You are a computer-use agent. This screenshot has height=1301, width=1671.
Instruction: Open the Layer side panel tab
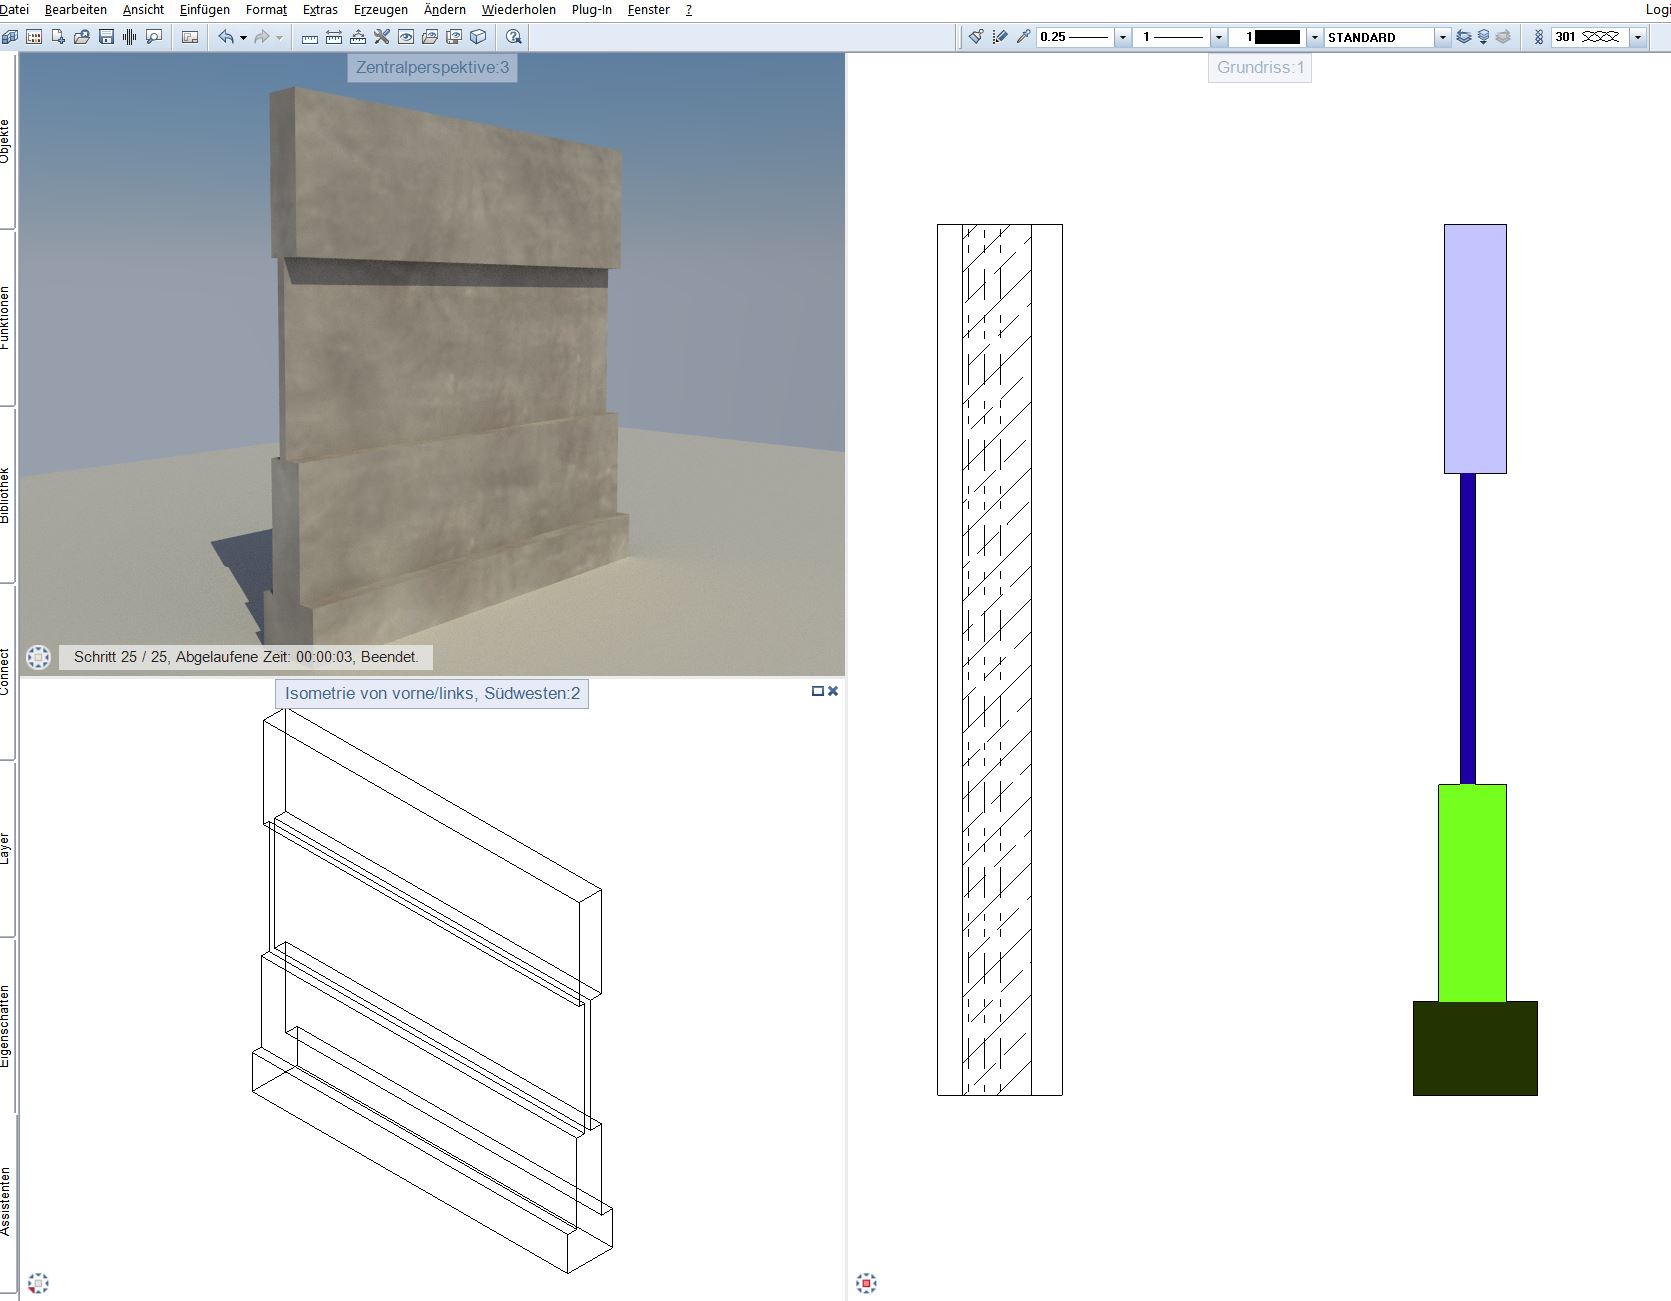(6, 848)
